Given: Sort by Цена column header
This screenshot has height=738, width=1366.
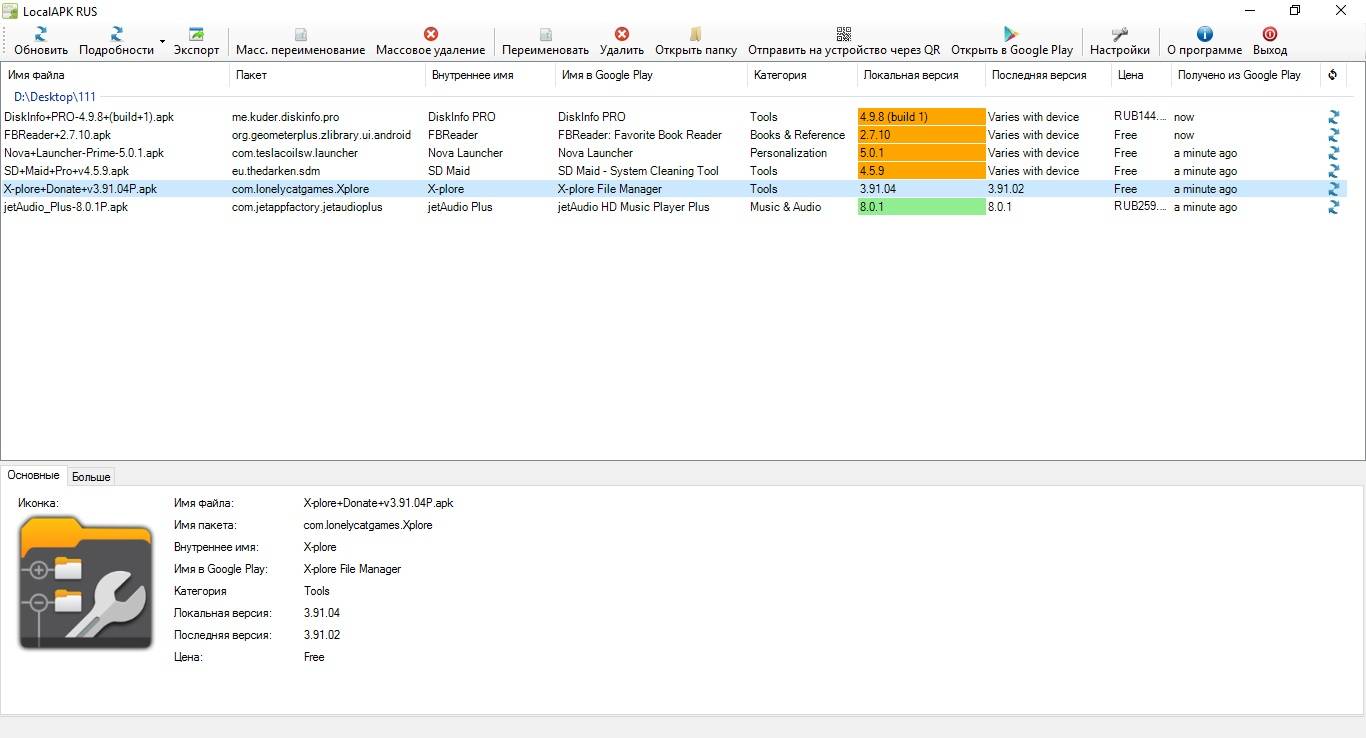Looking at the screenshot, I should point(1141,75).
